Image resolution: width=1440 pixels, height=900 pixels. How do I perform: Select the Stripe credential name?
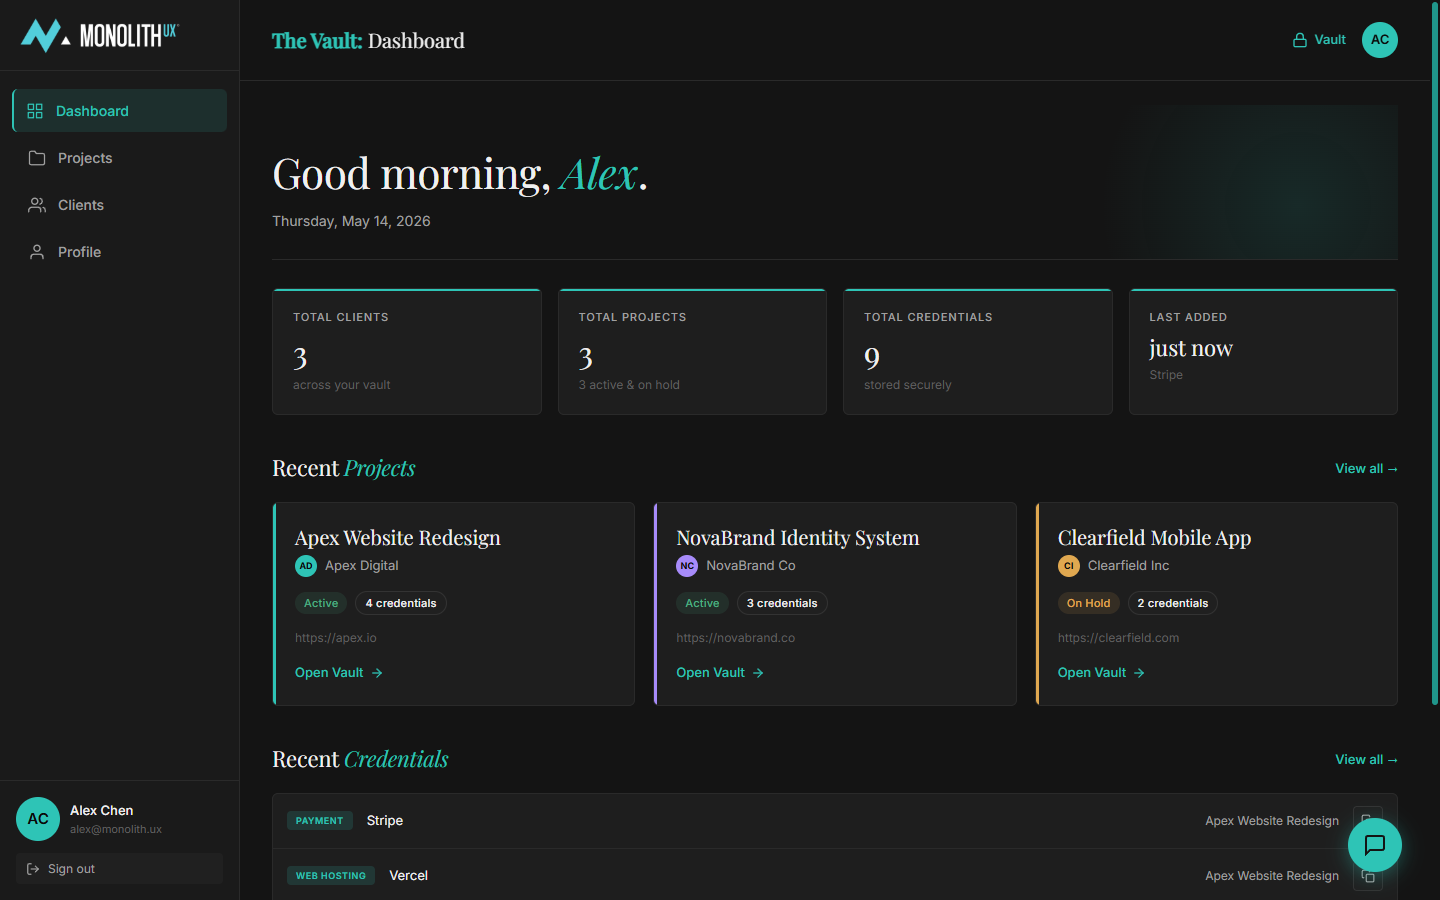coord(385,821)
